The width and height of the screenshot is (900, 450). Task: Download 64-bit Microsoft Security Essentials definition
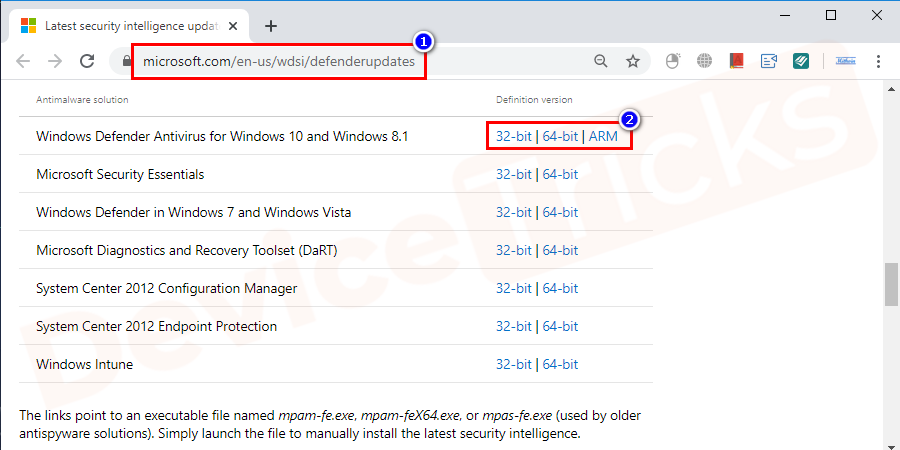click(x=560, y=174)
